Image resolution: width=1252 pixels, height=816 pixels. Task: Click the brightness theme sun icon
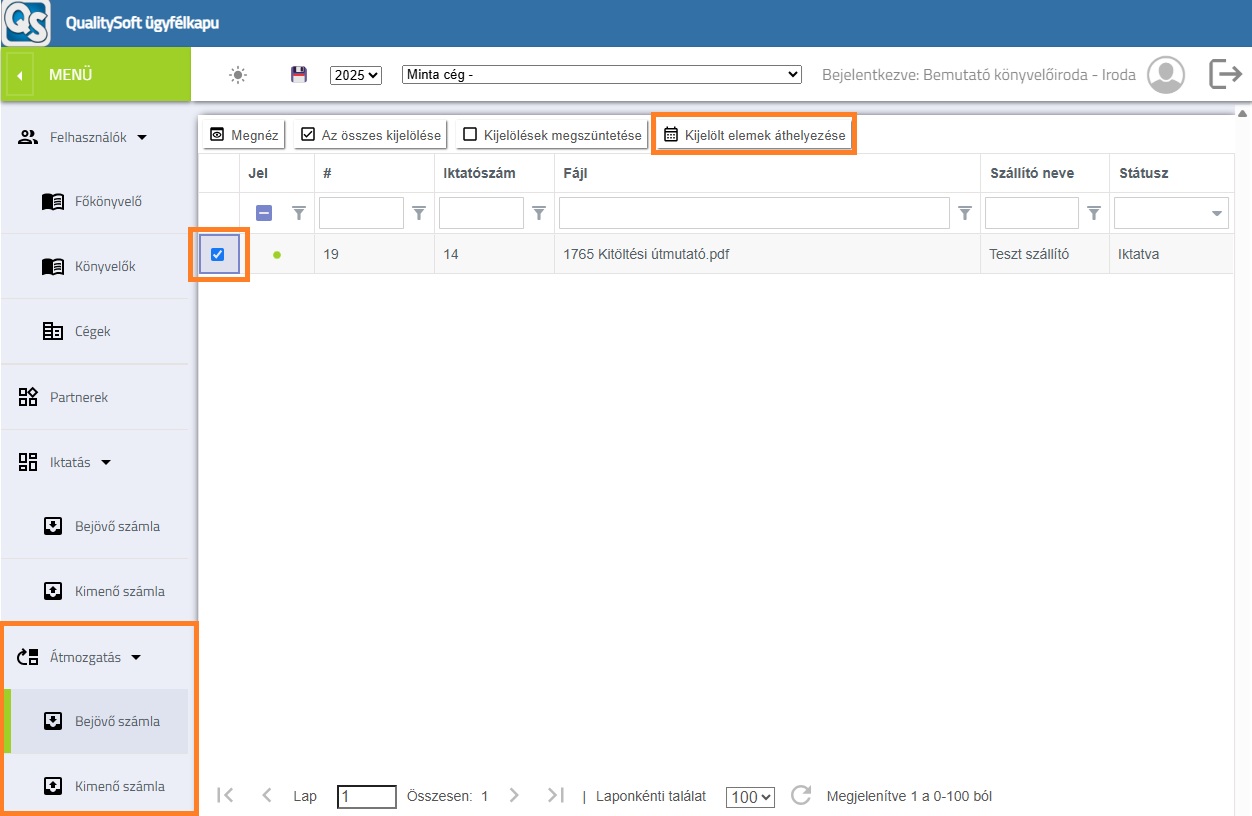pos(237,75)
